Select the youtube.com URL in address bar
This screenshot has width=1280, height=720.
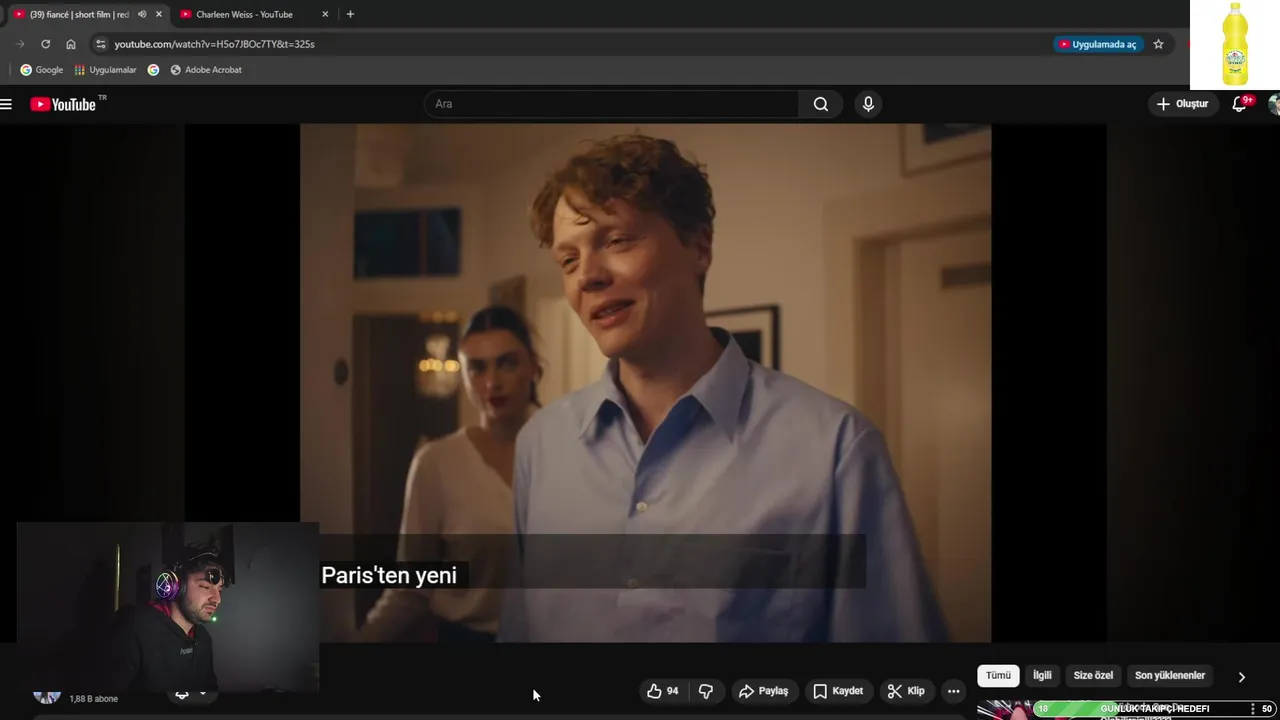coord(215,44)
